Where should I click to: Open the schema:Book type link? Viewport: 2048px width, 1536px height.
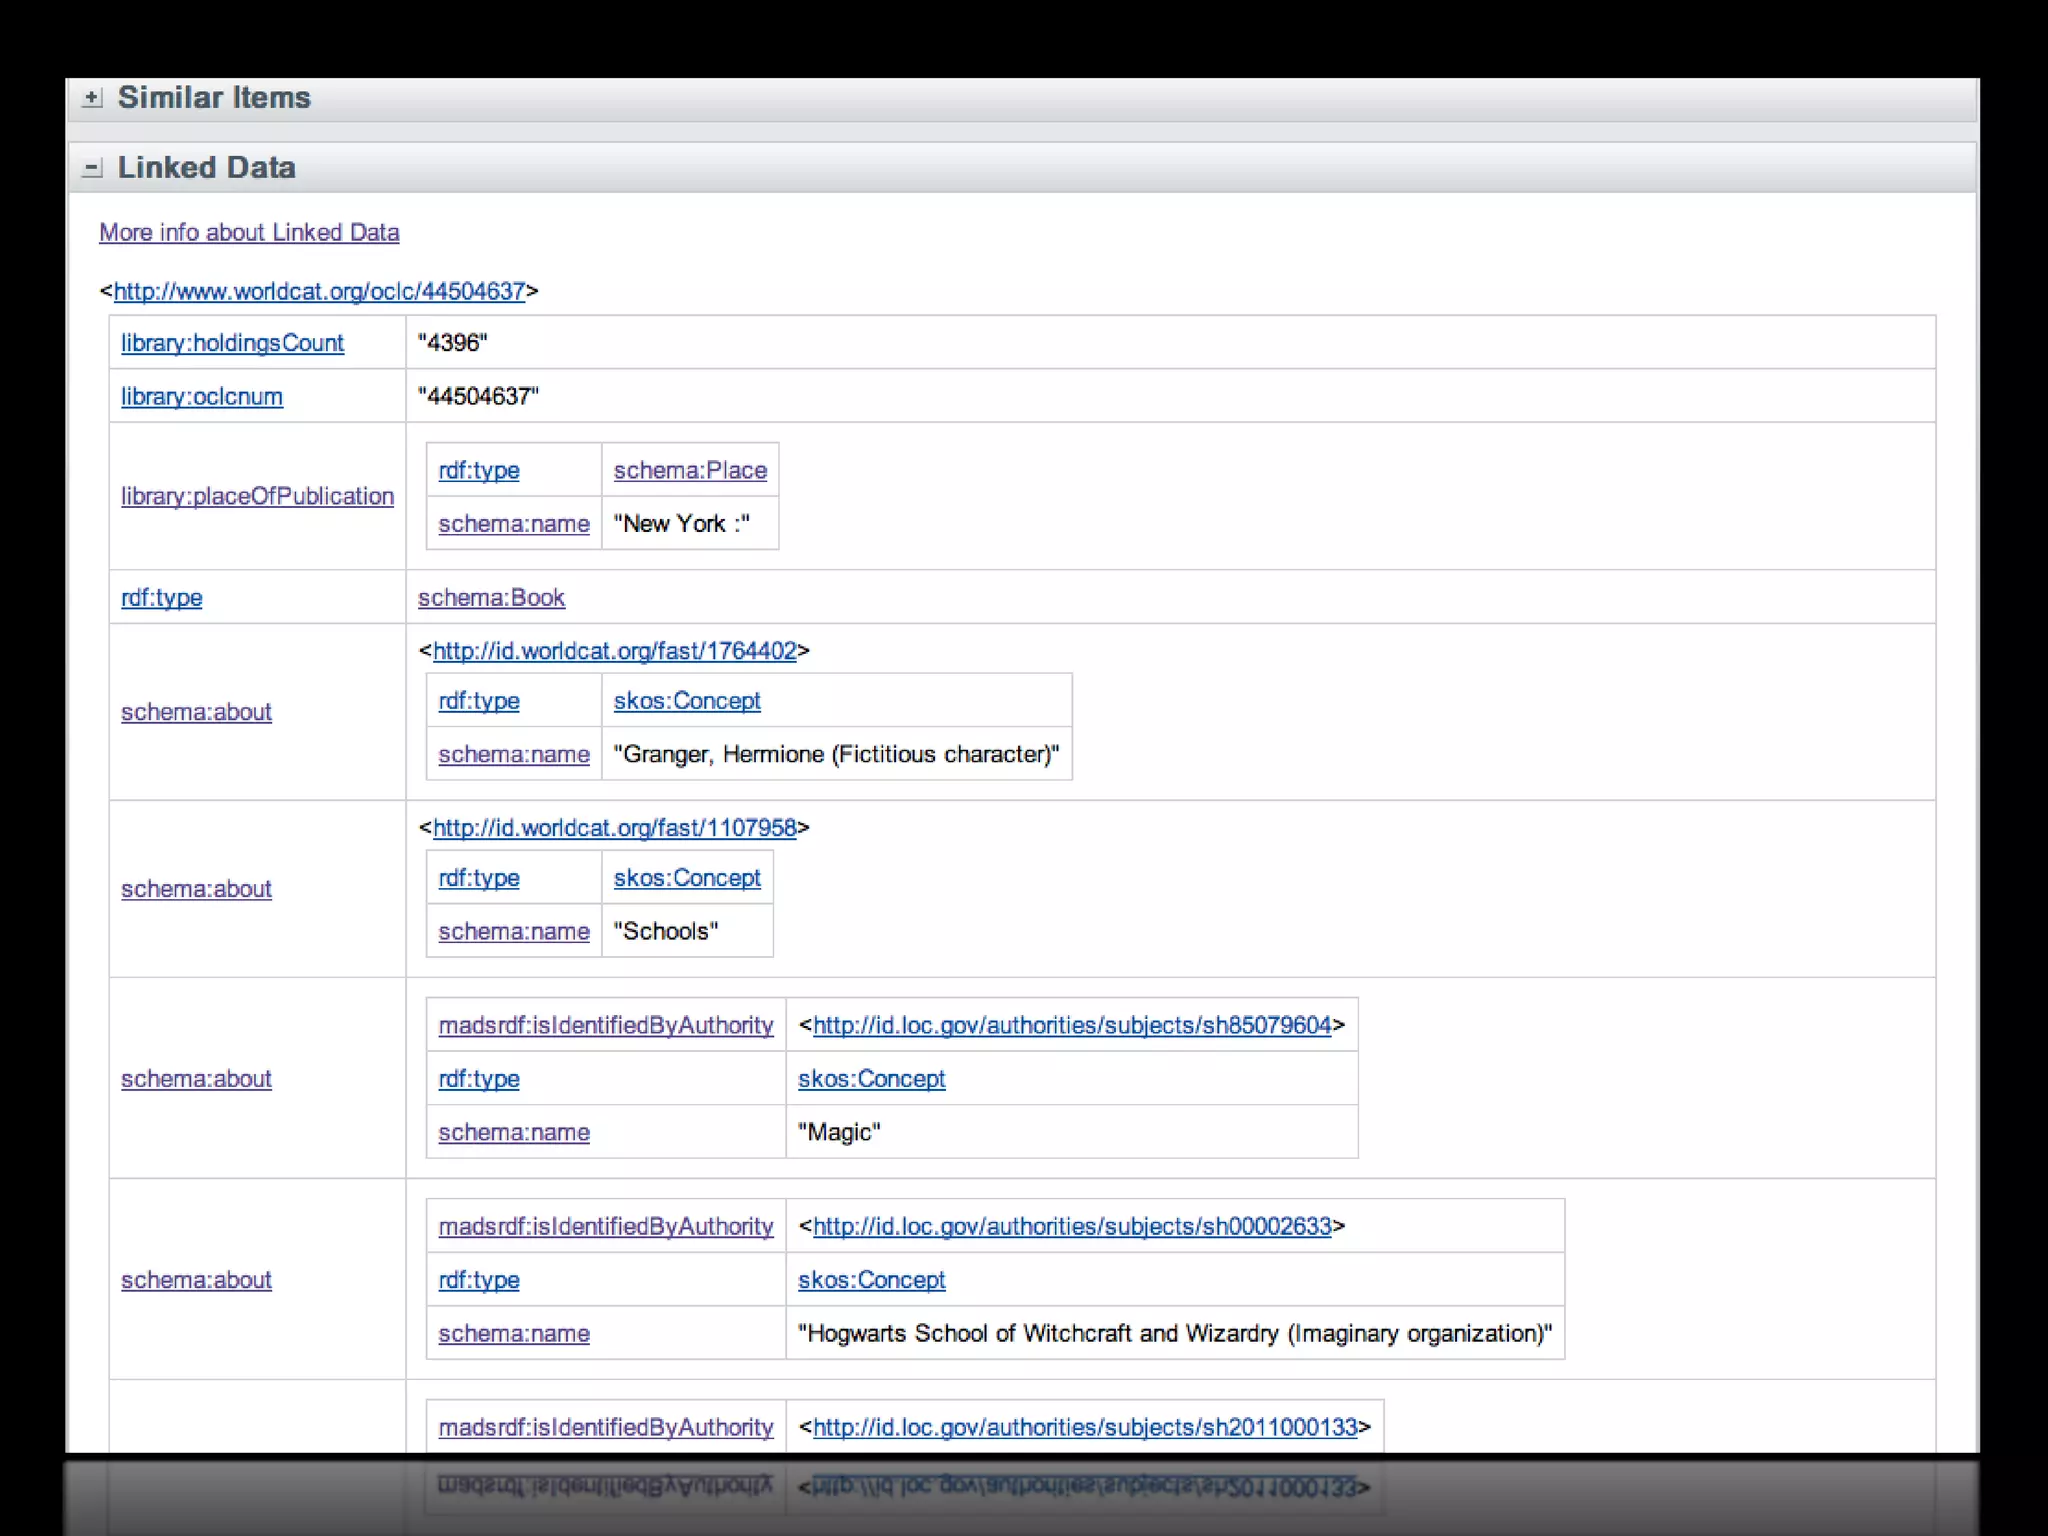click(491, 598)
